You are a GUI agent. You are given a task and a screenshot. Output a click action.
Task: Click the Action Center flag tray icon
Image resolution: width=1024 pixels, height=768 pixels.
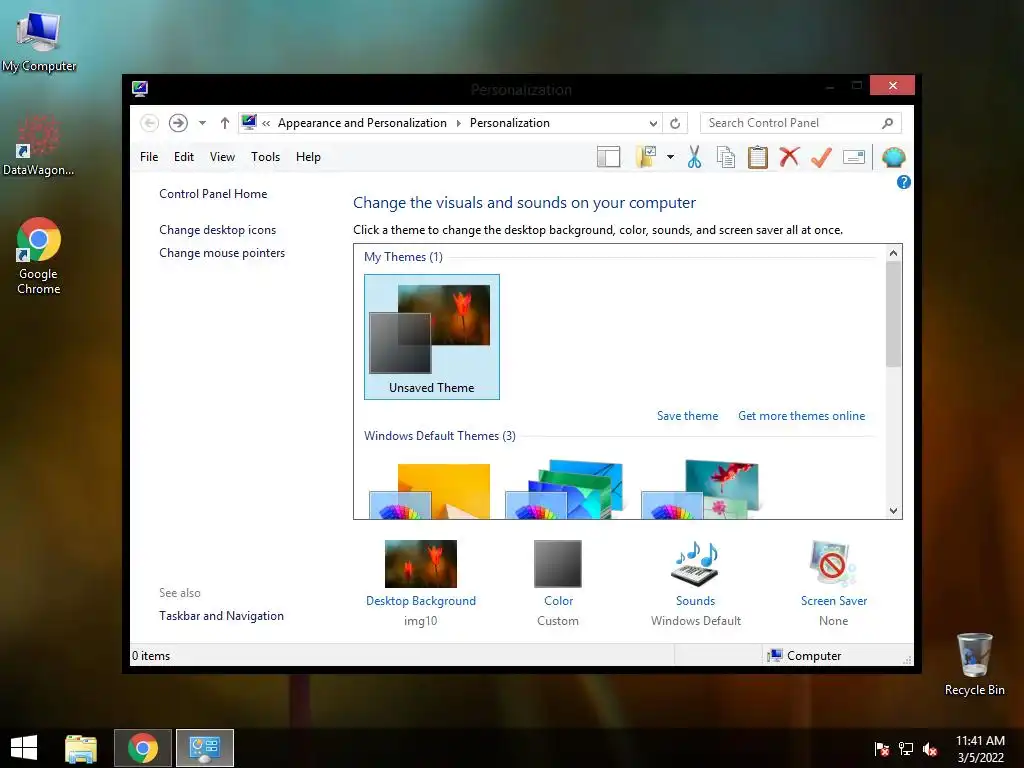[x=881, y=749]
